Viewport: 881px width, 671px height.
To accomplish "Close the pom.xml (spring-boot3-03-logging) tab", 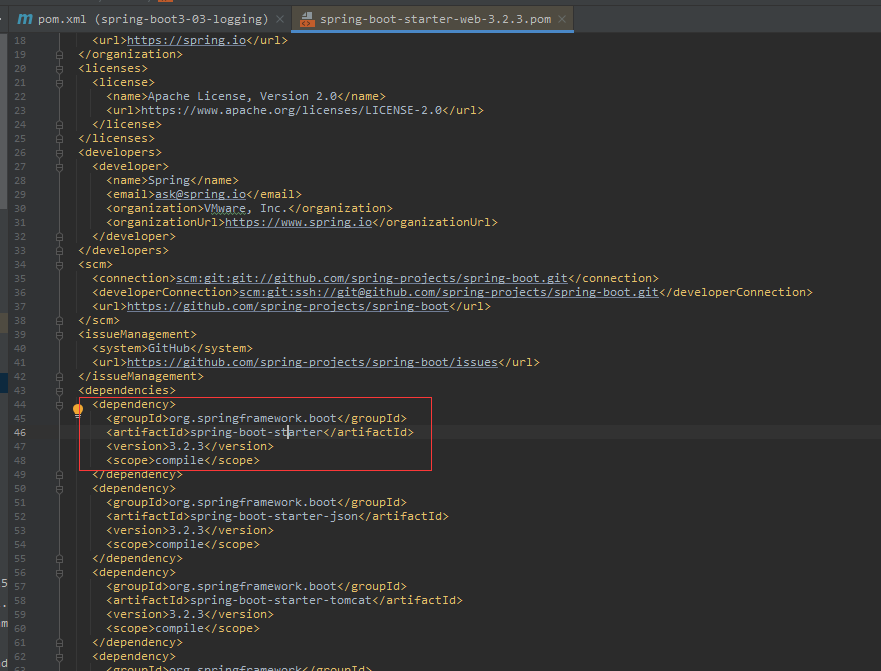I will click(280, 20).
